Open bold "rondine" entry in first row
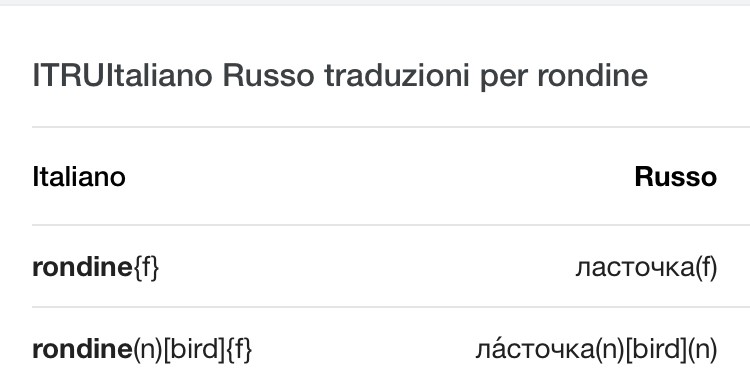 [82, 267]
